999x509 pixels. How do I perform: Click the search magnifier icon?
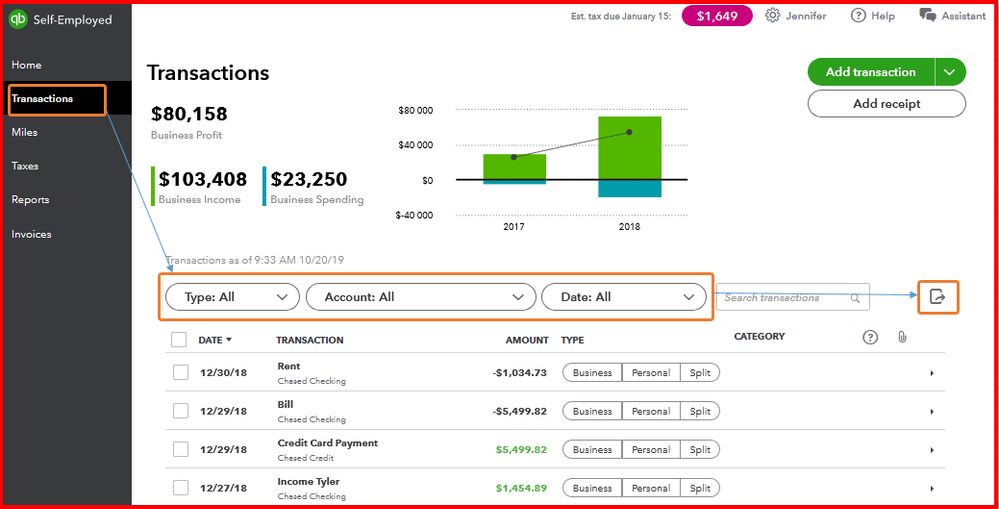855,298
